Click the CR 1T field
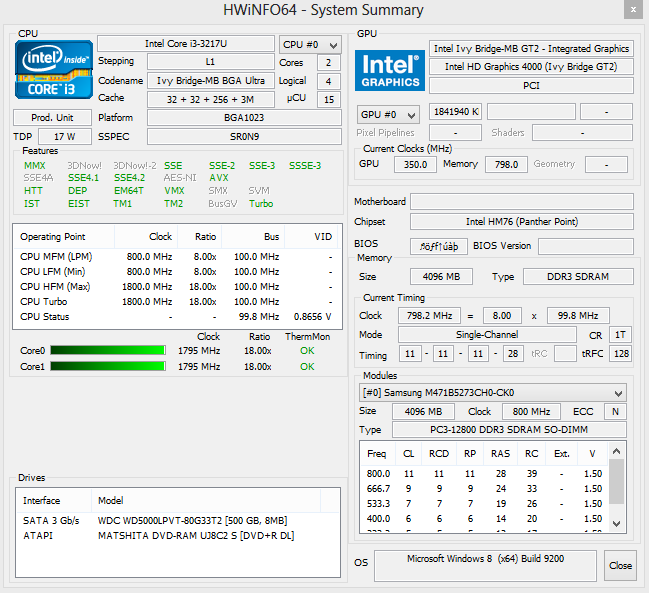Screen dimensions: 649x593 click(x=620, y=334)
